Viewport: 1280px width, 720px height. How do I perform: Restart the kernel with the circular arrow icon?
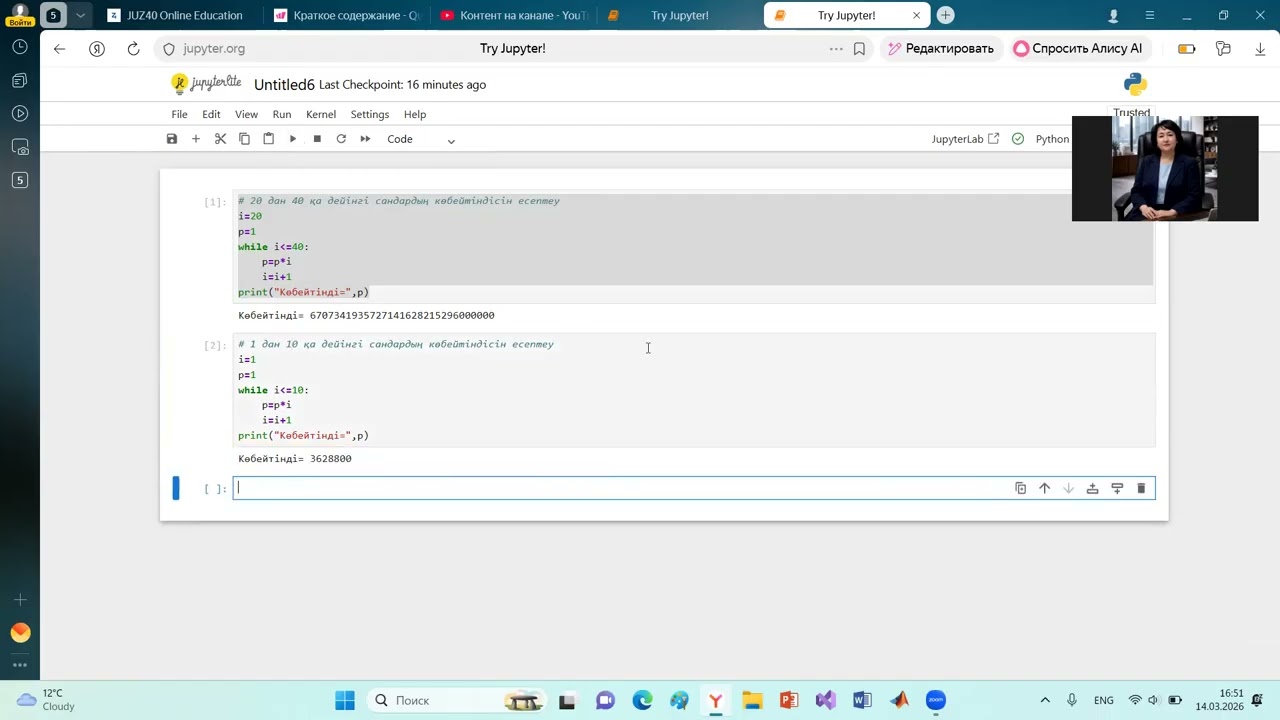(341, 139)
